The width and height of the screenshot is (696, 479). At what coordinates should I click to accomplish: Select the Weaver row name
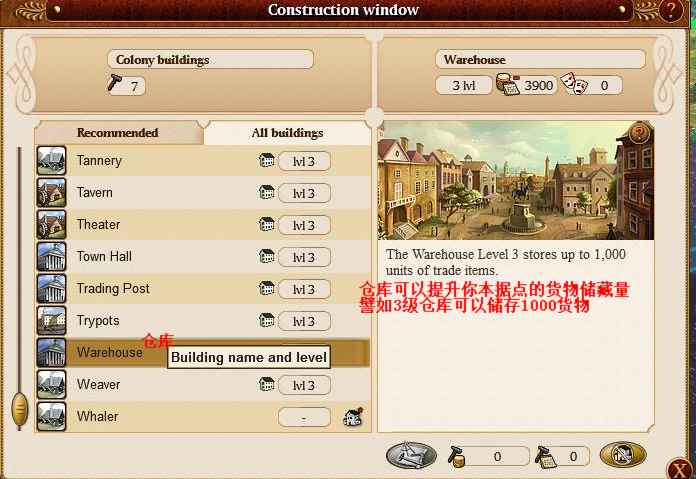click(98, 384)
